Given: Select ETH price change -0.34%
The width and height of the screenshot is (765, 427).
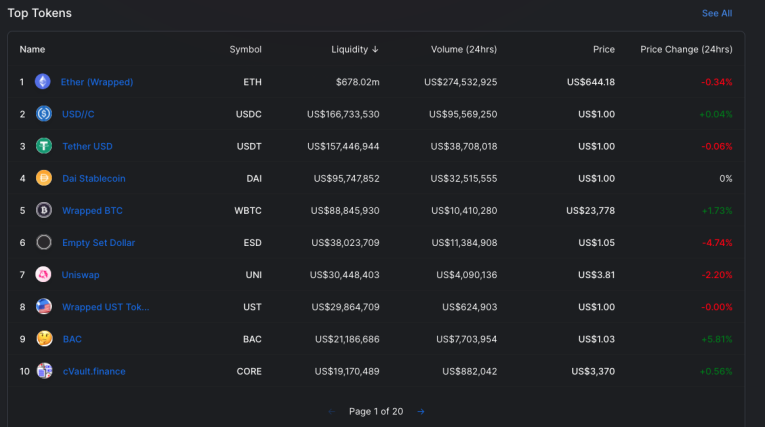Looking at the screenshot, I should click(x=717, y=82).
